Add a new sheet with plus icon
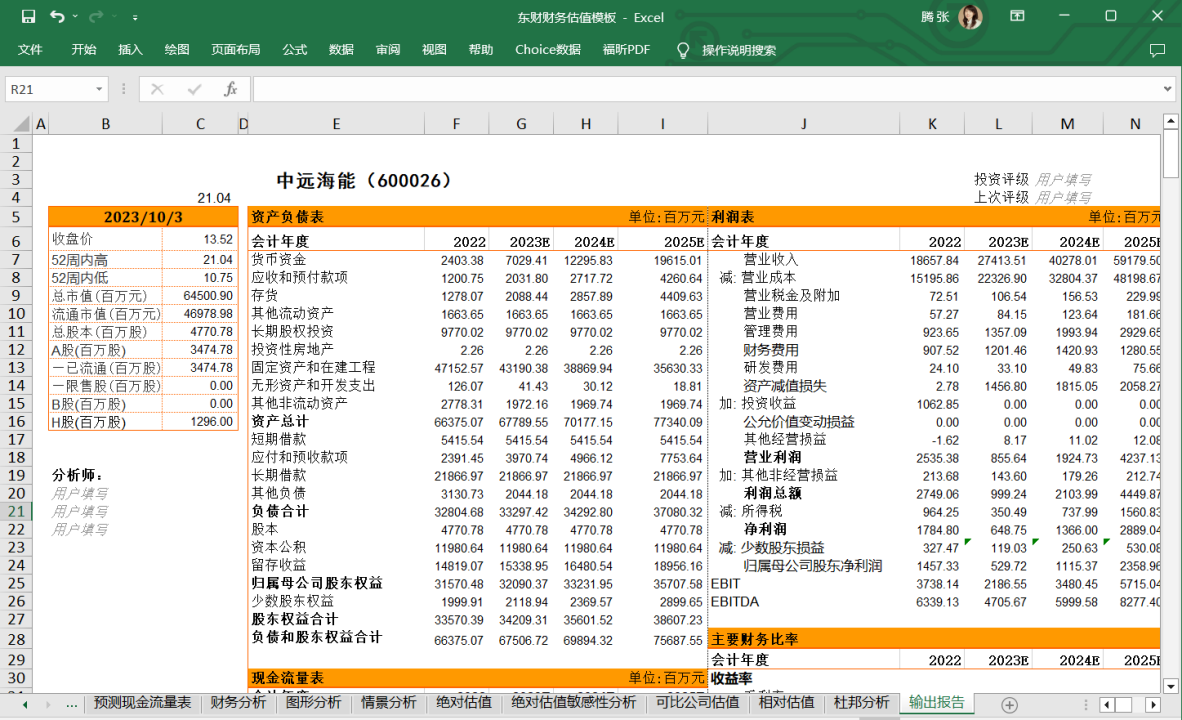 pyautogui.click(x=1009, y=704)
